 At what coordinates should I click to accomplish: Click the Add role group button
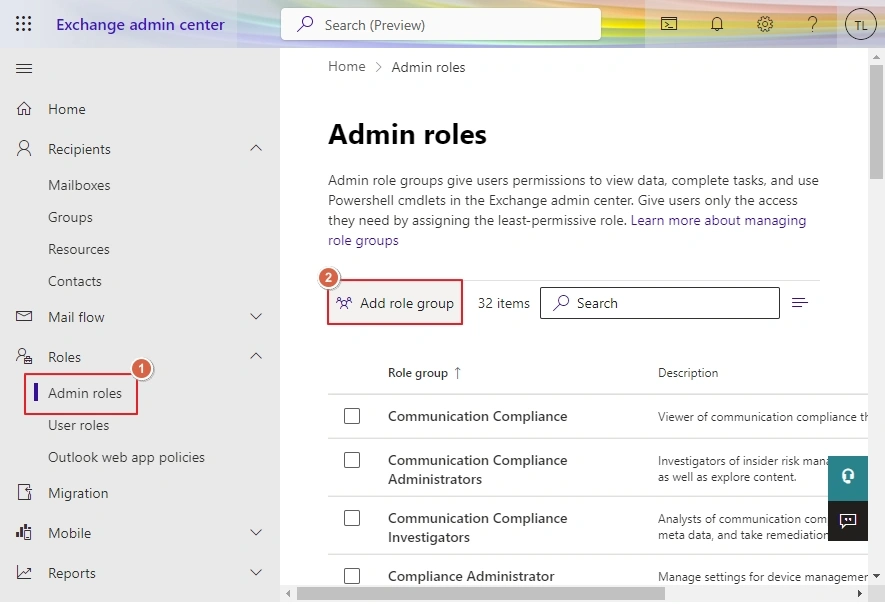click(395, 303)
